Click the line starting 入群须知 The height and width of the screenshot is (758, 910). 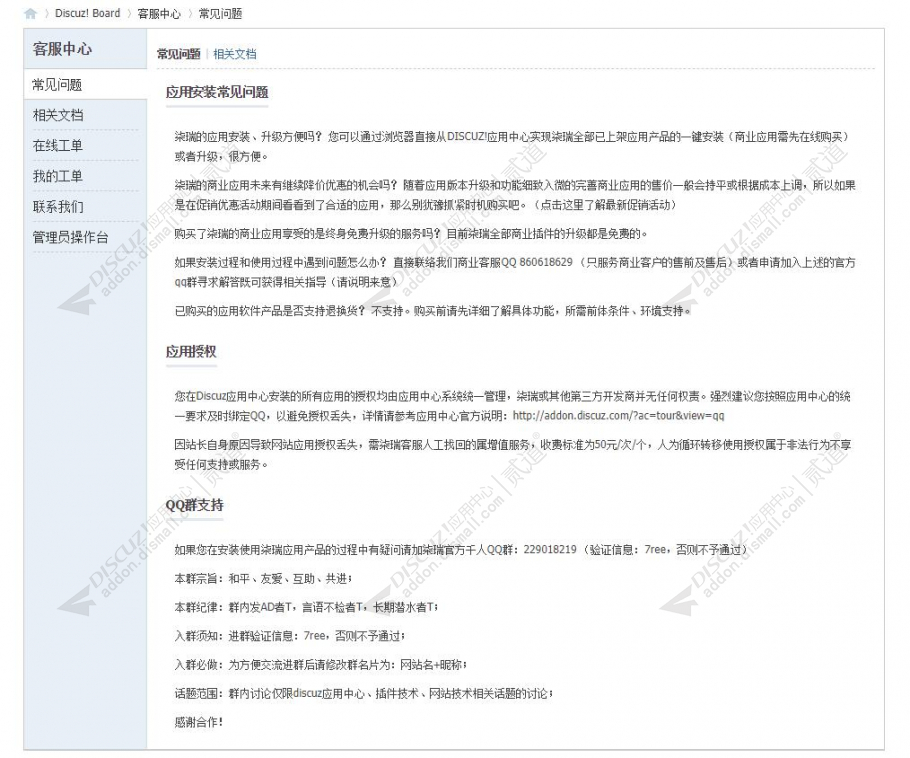tap(290, 636)
